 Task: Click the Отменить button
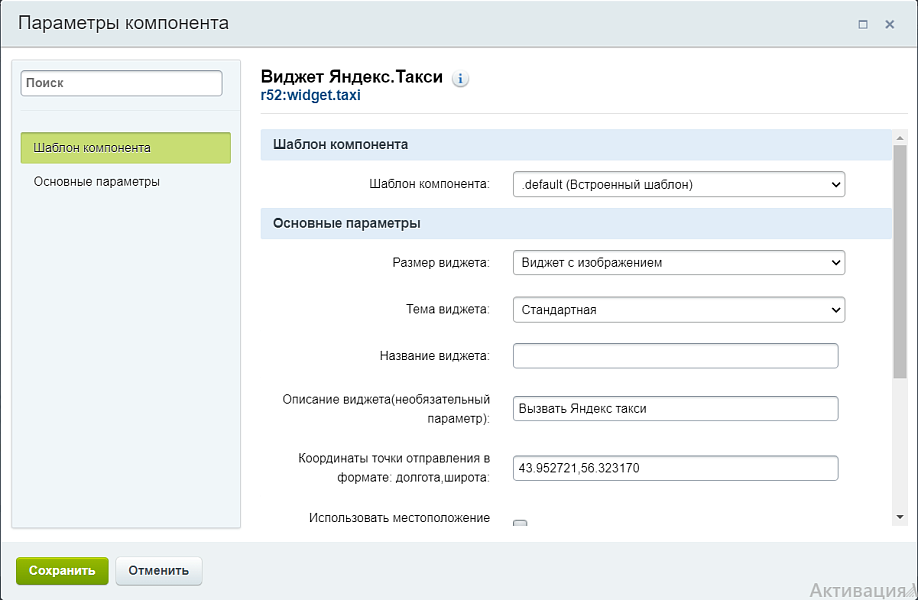(159, 571)
